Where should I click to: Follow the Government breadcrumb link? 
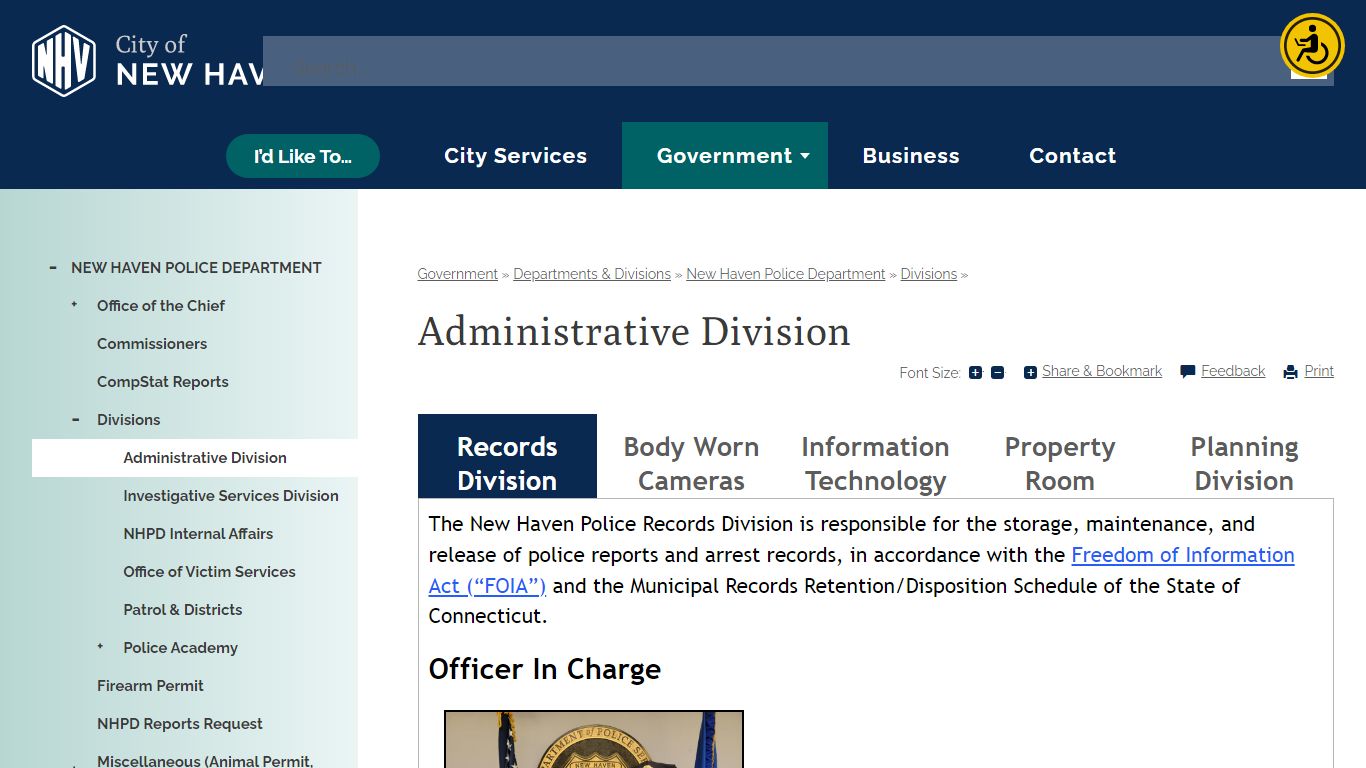(x=458, y=274)
